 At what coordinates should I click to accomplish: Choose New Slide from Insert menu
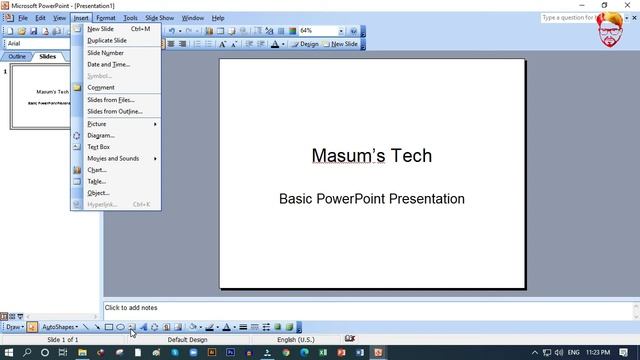click(x=116, y=29)
